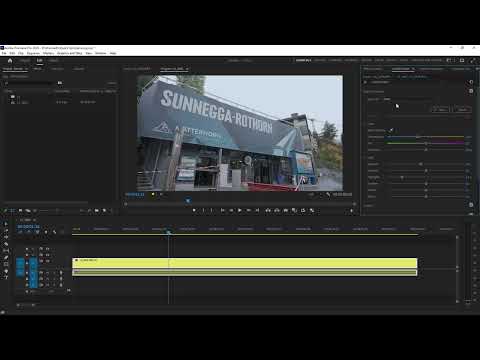Click the Extract button
Image resolution: width=480 pixels, height=360 pixels.
[x=277, y=210]
